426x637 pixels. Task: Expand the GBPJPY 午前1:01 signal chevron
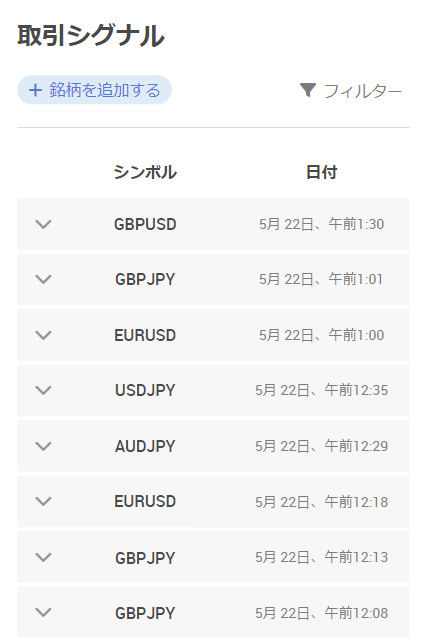pos(43,279)
